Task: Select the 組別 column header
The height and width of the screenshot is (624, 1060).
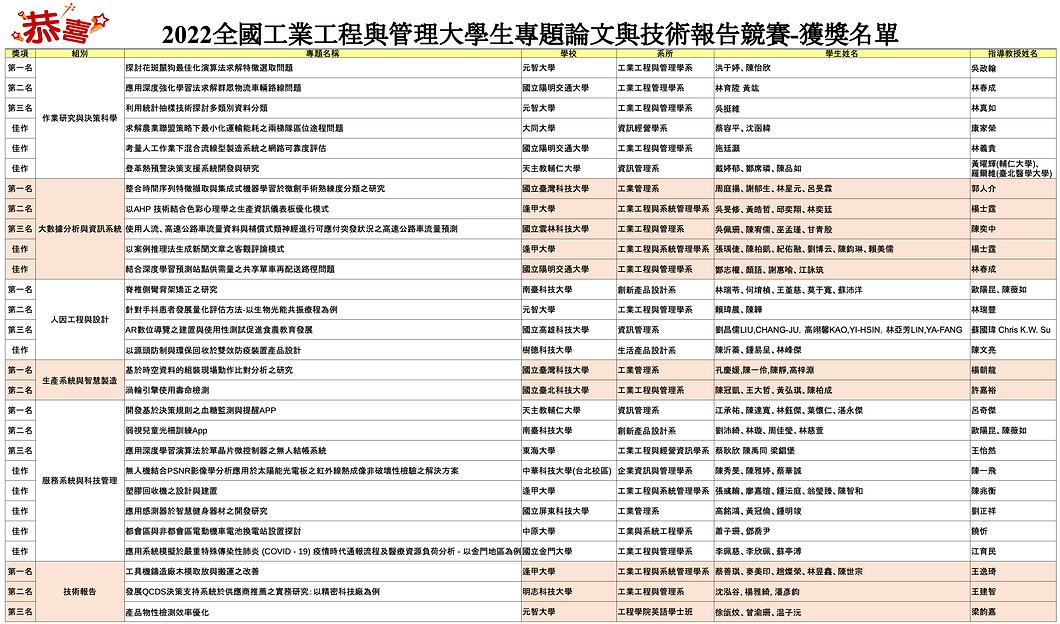Action: pyautogui.click(x=79, y=53)
